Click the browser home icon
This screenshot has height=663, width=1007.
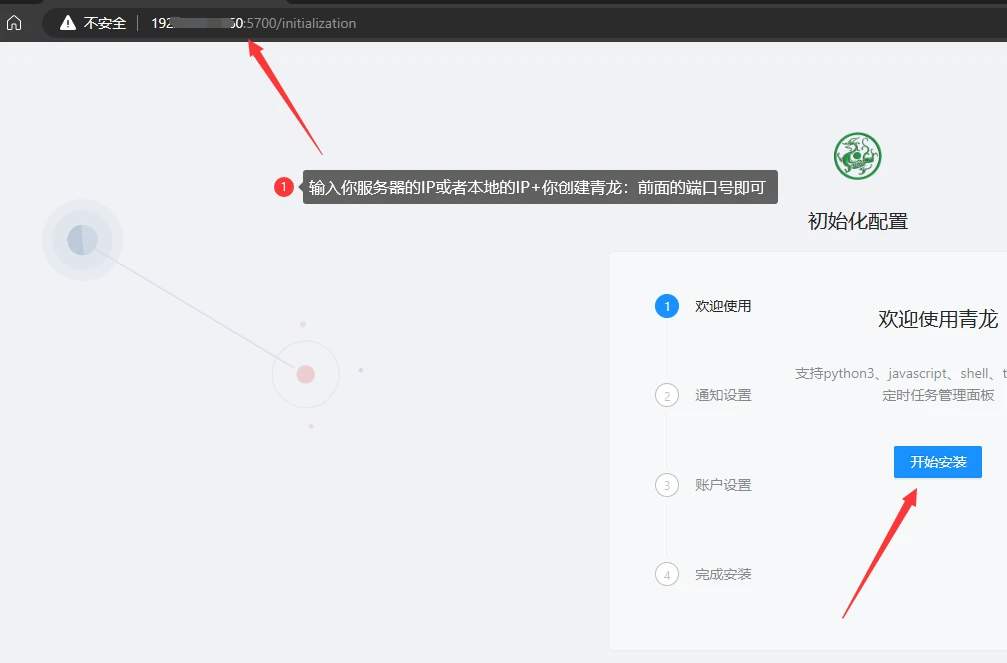[14, 23]
